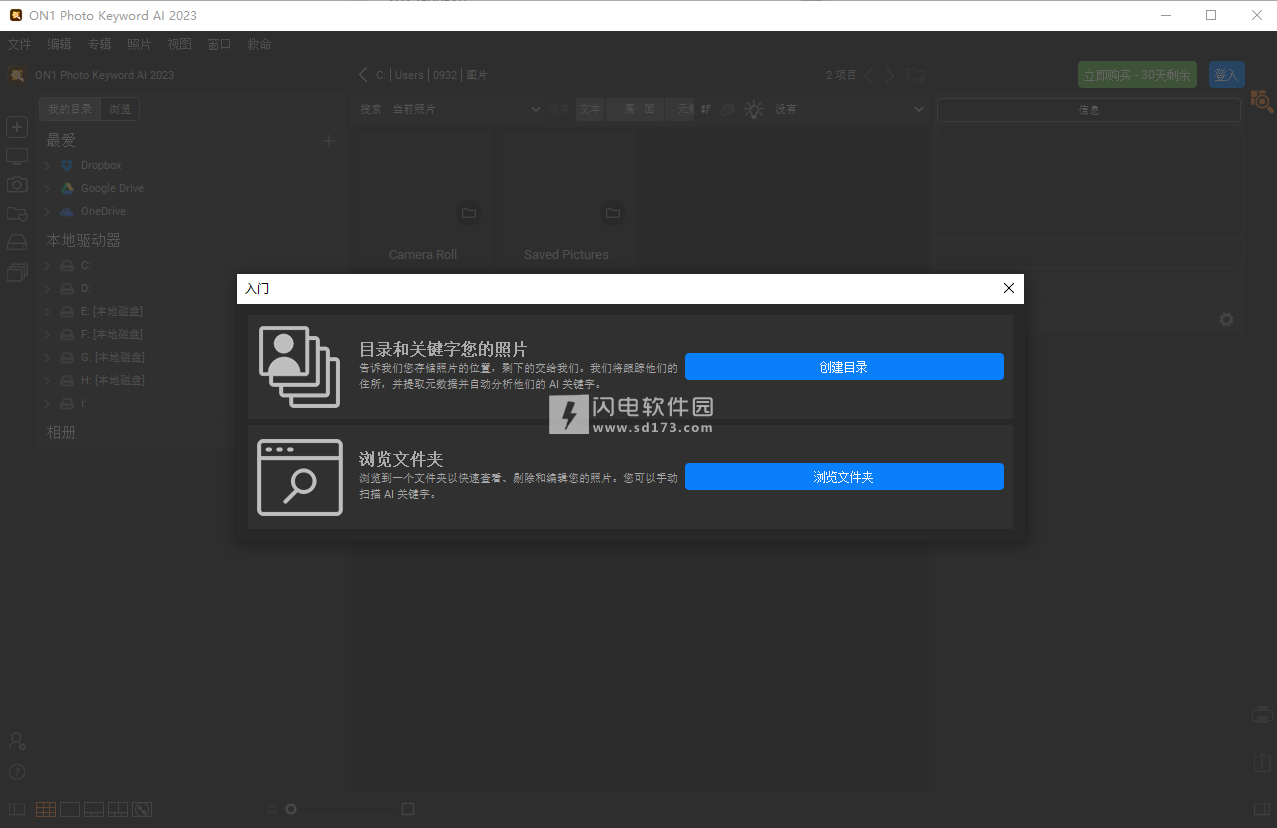The height and width of the screenshot is (828, 1277).
Task: Toggle the 文本 search filter
Action: pos(590,109)
